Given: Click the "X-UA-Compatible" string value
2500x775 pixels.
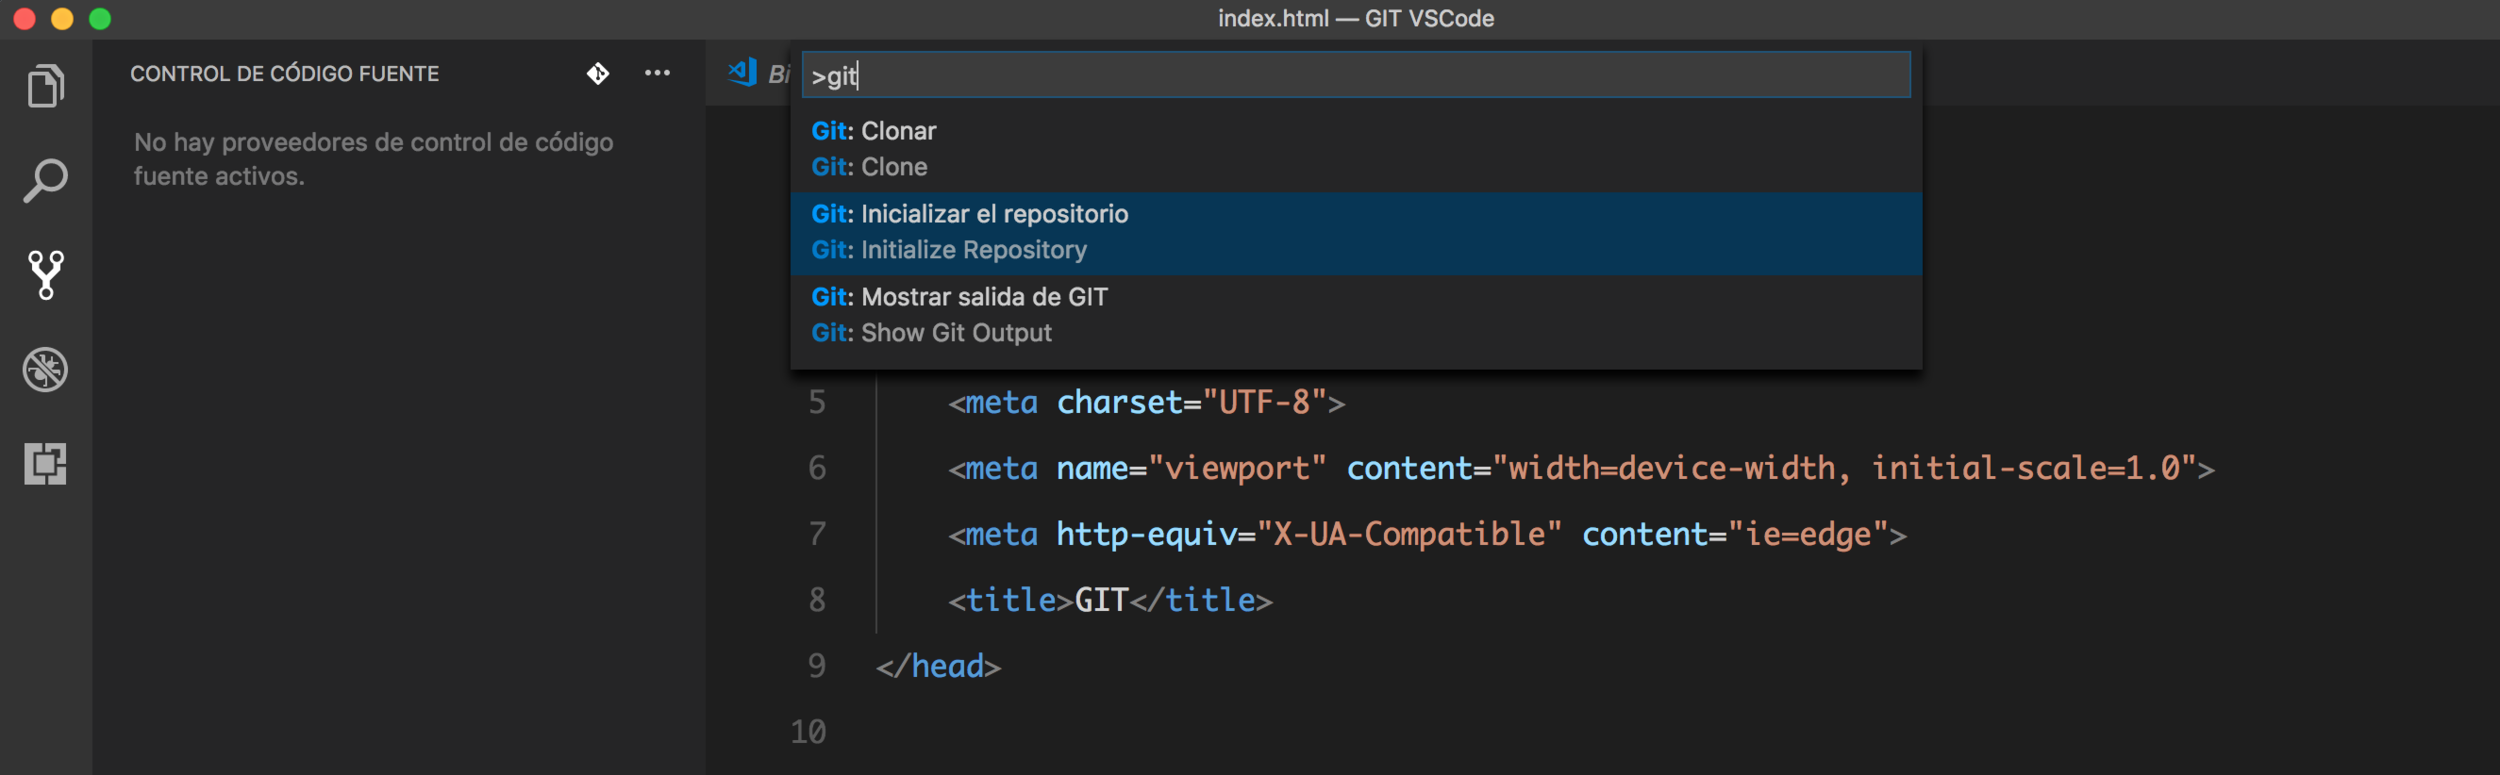Looking at the screenshot, I should pos(1409,534).
